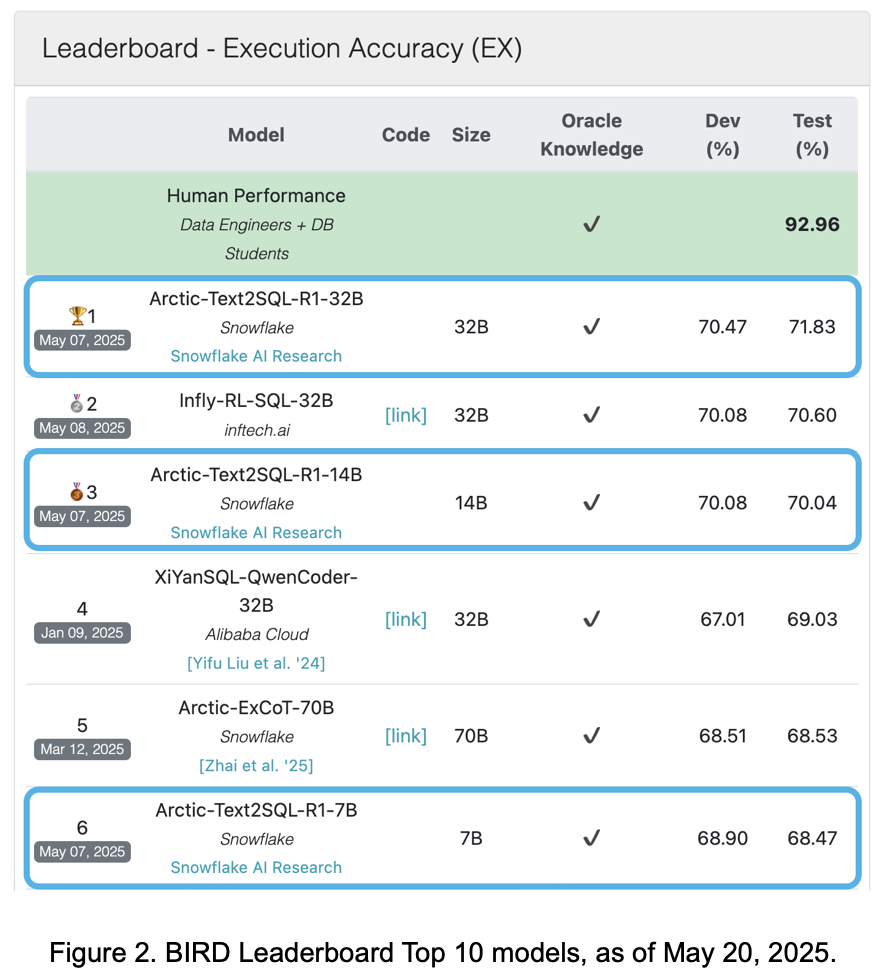888x974 pixels.
Task: Click the checkmark in the Arctic-Text2SQL-R1-7B row
Action: (x=591, y=838)
